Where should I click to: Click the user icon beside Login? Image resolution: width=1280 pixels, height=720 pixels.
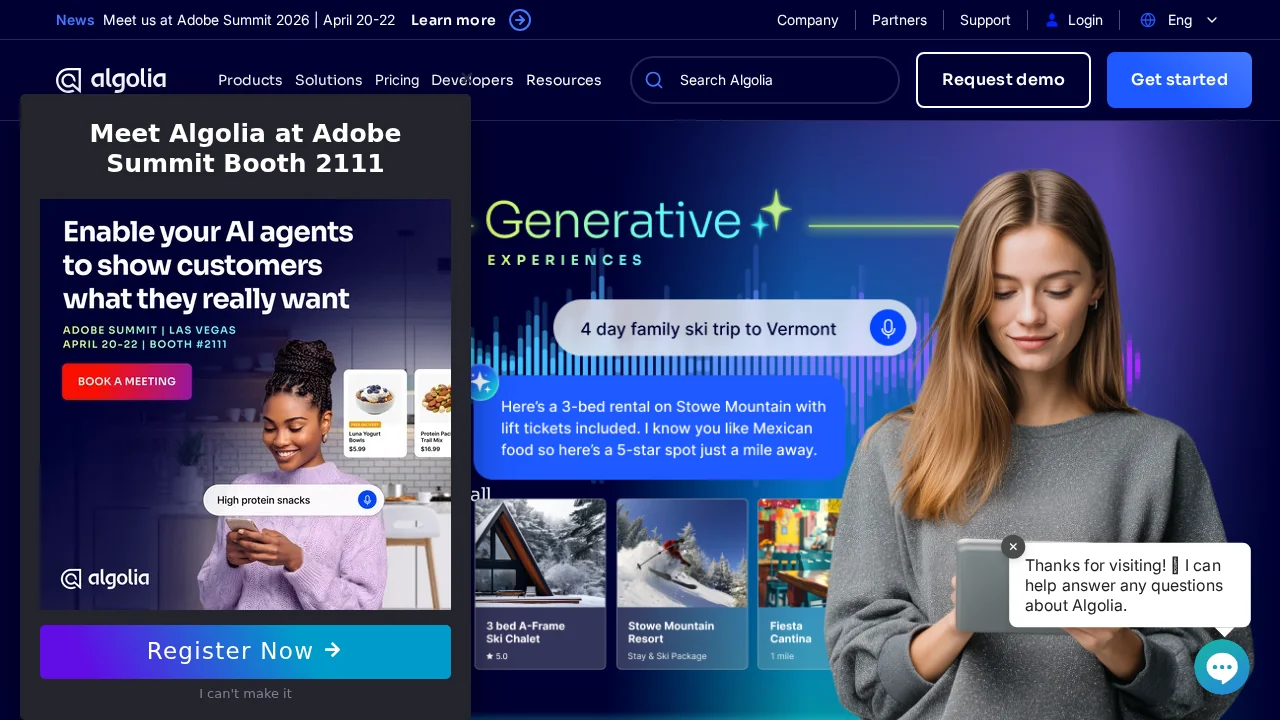(x=1051, y=20)
